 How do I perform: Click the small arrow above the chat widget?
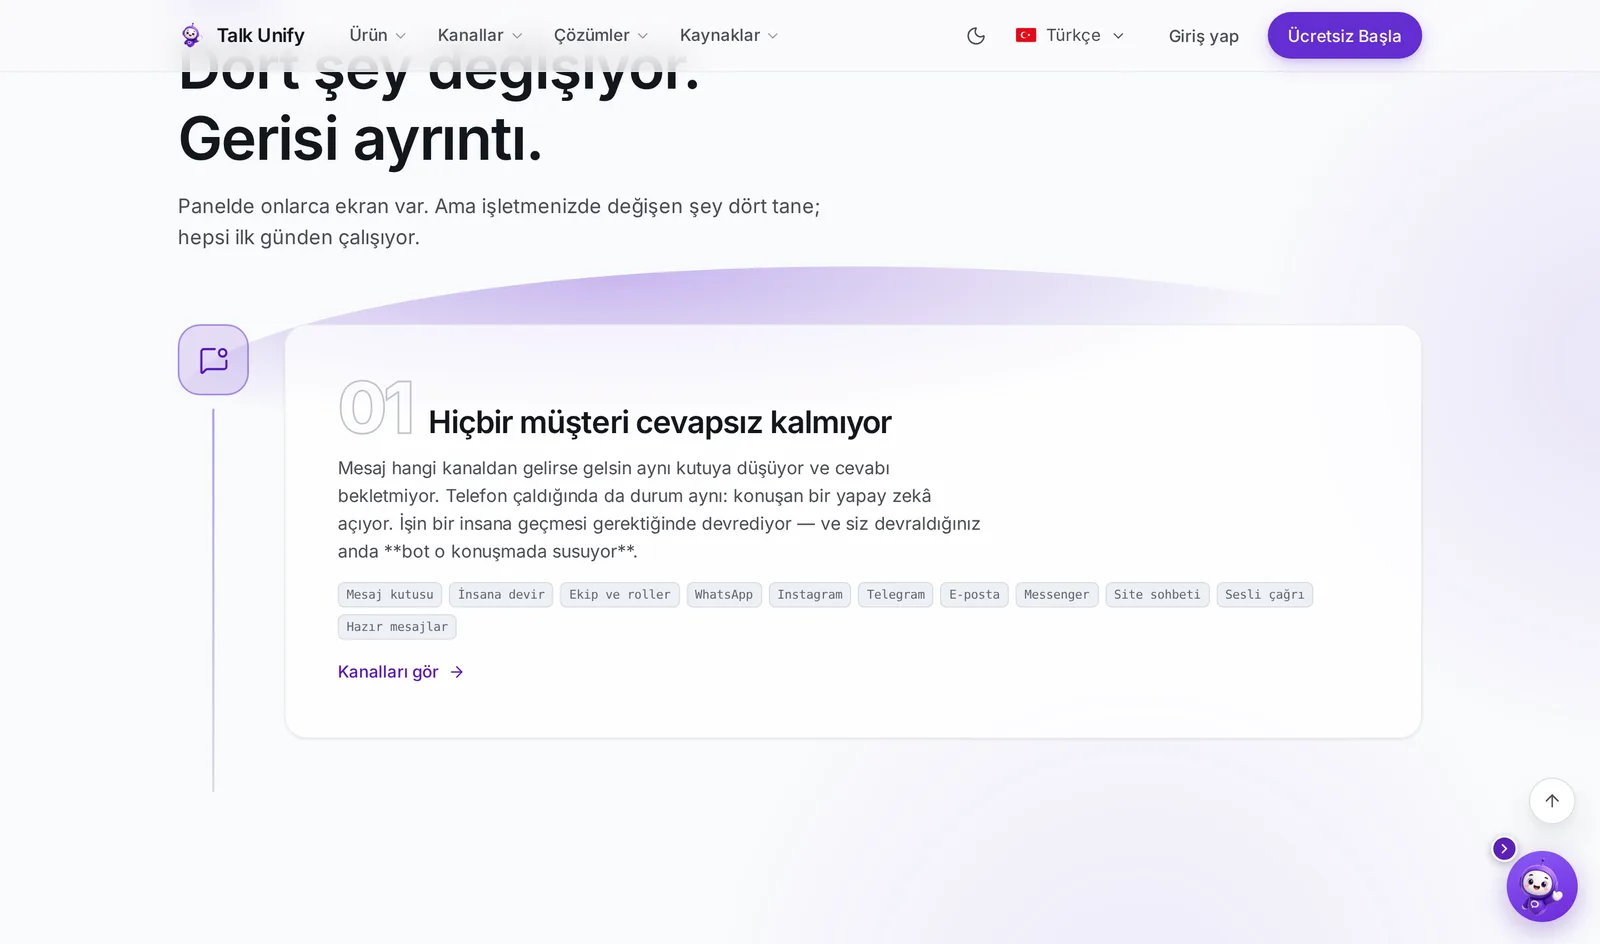1504,849
